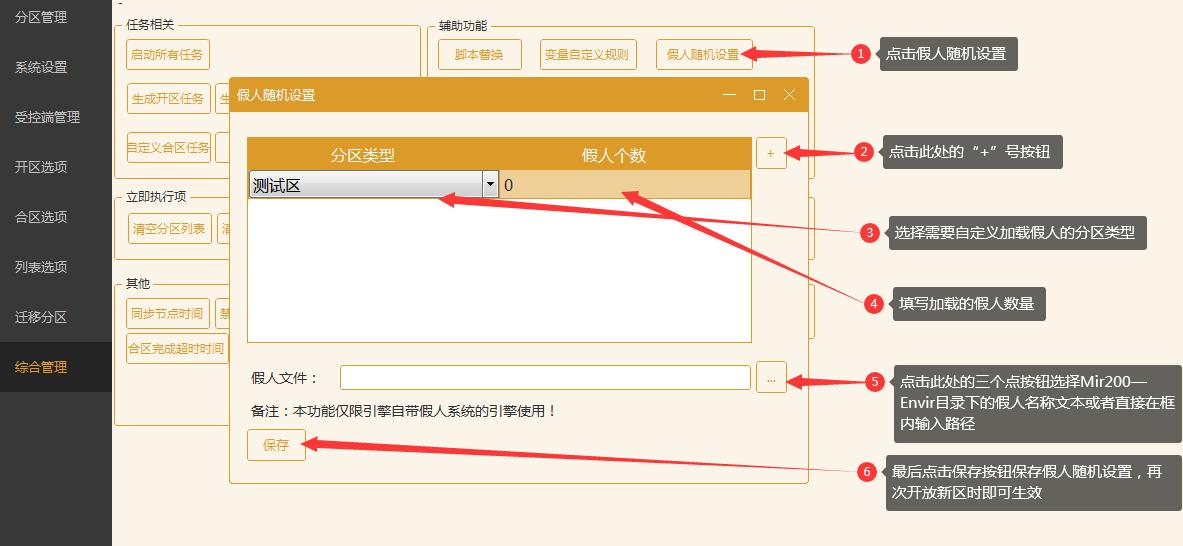Click the three-dot browse button for 假人文件
The width and height of the screenshot is (1183, 546).
(x=770, y=378)
